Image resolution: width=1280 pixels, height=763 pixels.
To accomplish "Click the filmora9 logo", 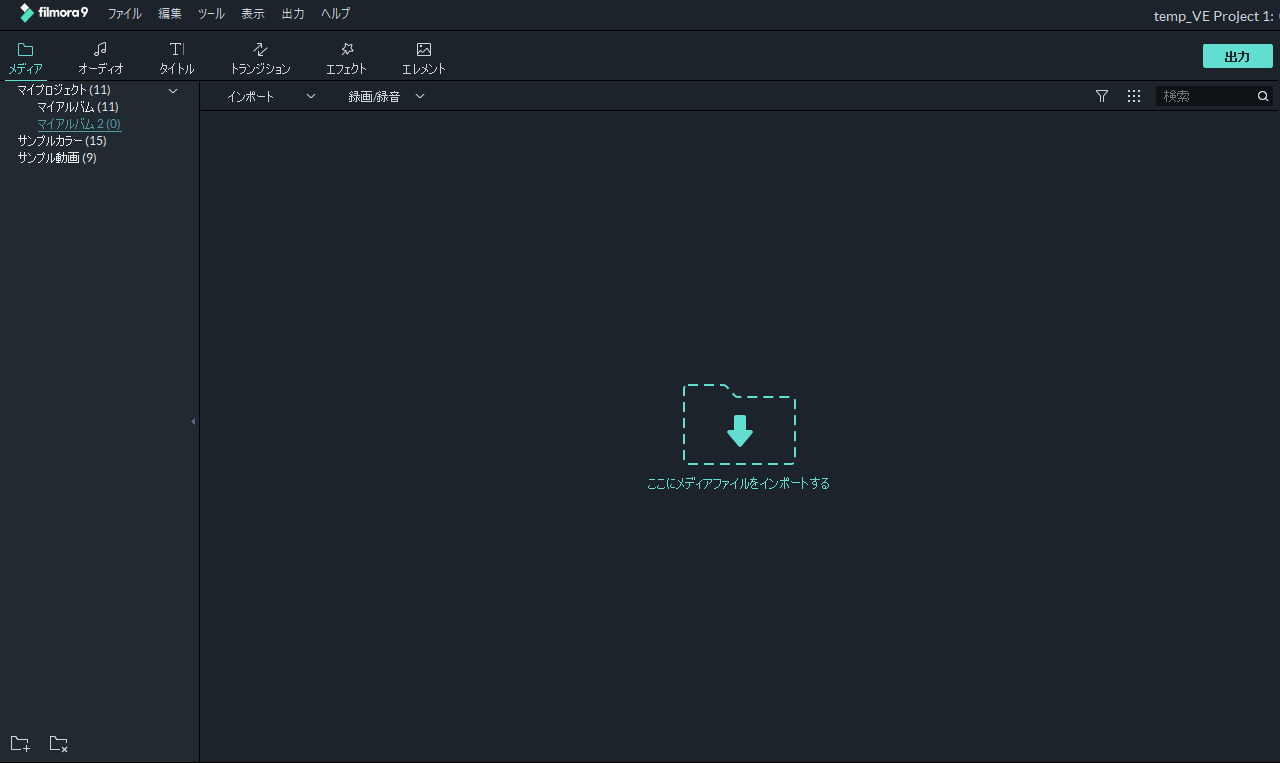I will point(54,13).
